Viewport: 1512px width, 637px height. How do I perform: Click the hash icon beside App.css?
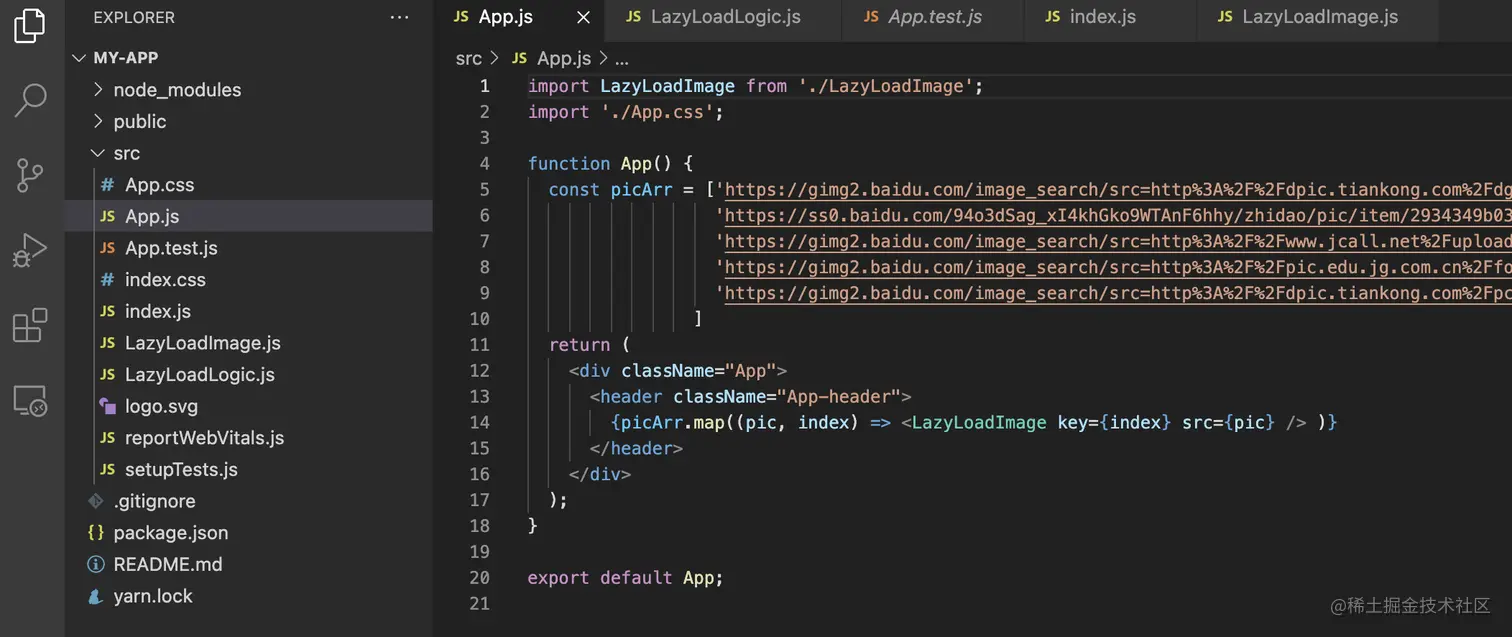[x=107, y=185]
